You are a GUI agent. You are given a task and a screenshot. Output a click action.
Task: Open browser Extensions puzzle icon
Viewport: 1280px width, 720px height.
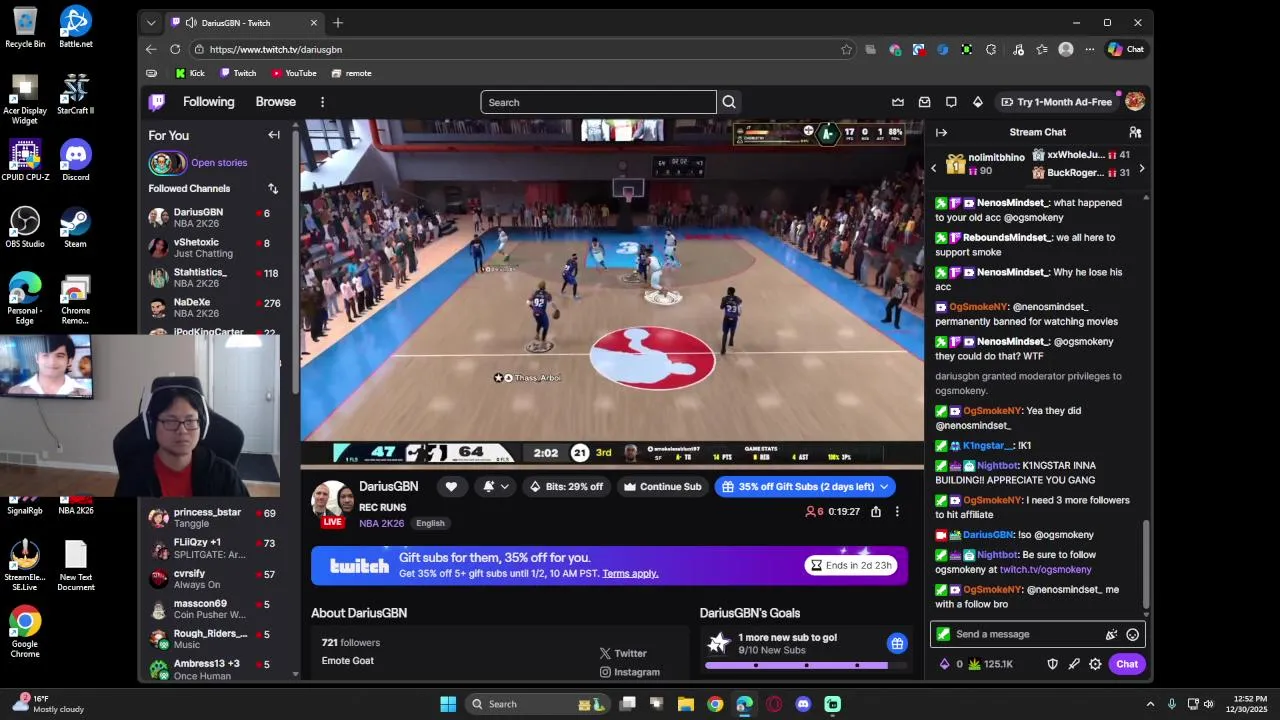[x=990, y=49]
